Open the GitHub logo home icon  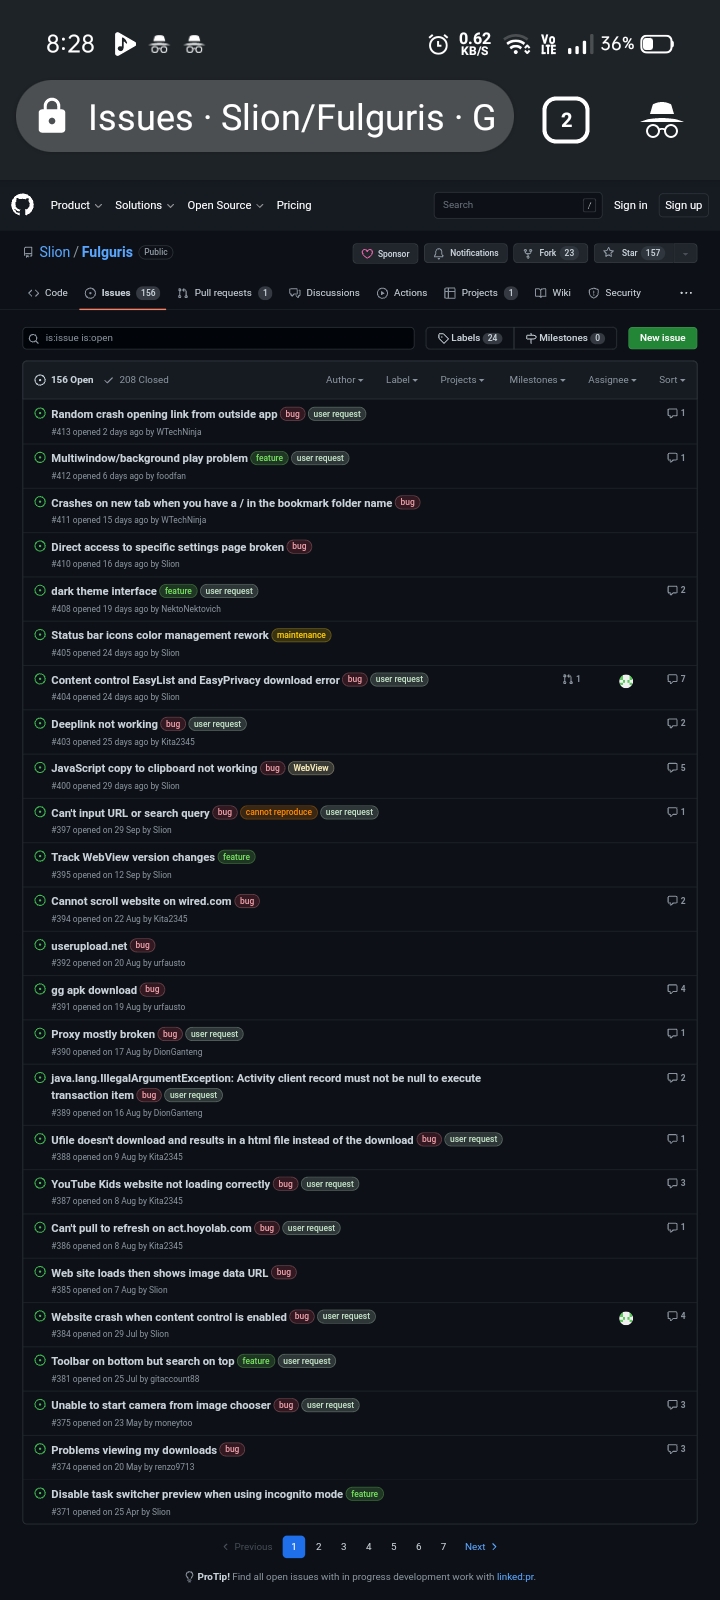22,205
